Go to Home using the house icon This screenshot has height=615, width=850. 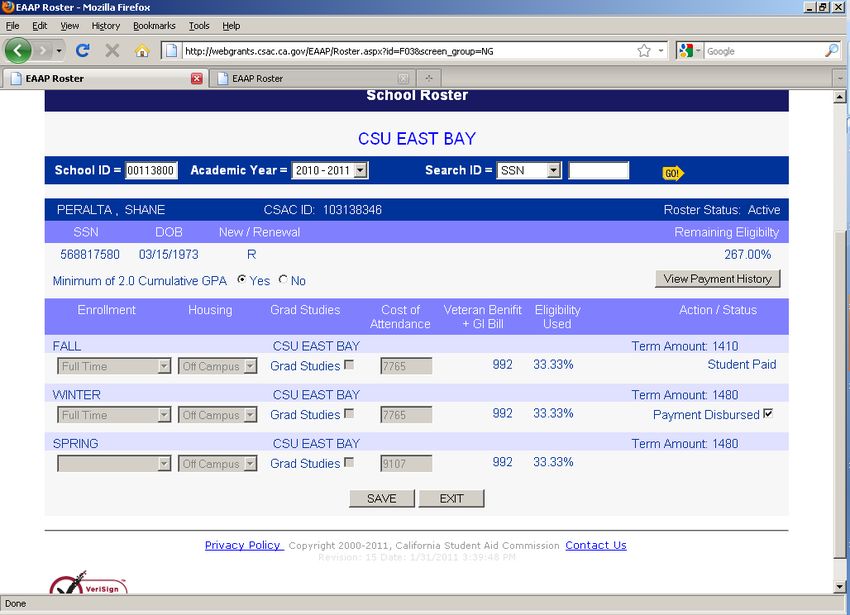pyautogui.click(x=142, y=51)
